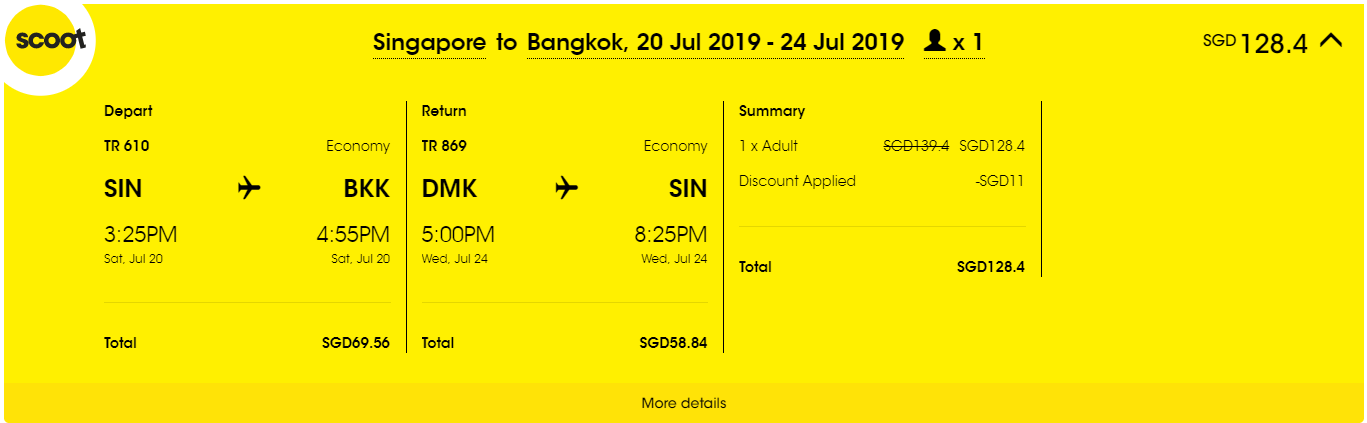Click the return flight airplane icon
Viewport: 1367px width, 423px height.
[x=567, y=188]
